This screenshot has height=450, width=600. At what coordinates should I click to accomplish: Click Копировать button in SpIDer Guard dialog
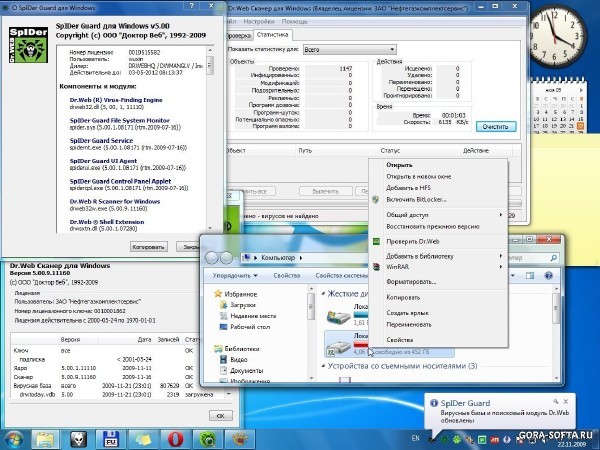[x=148, y=247]
